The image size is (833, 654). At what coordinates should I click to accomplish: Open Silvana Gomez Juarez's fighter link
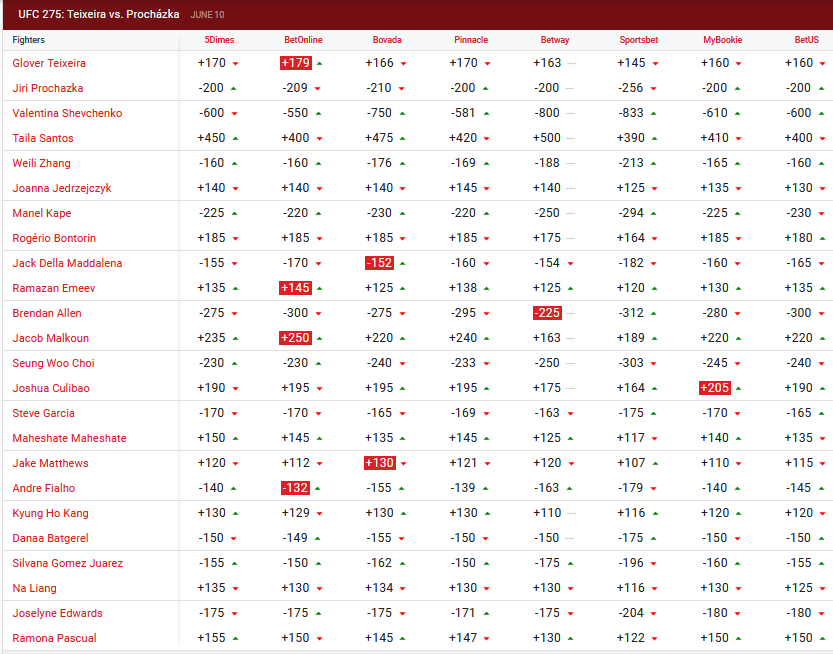click(67, 563)
